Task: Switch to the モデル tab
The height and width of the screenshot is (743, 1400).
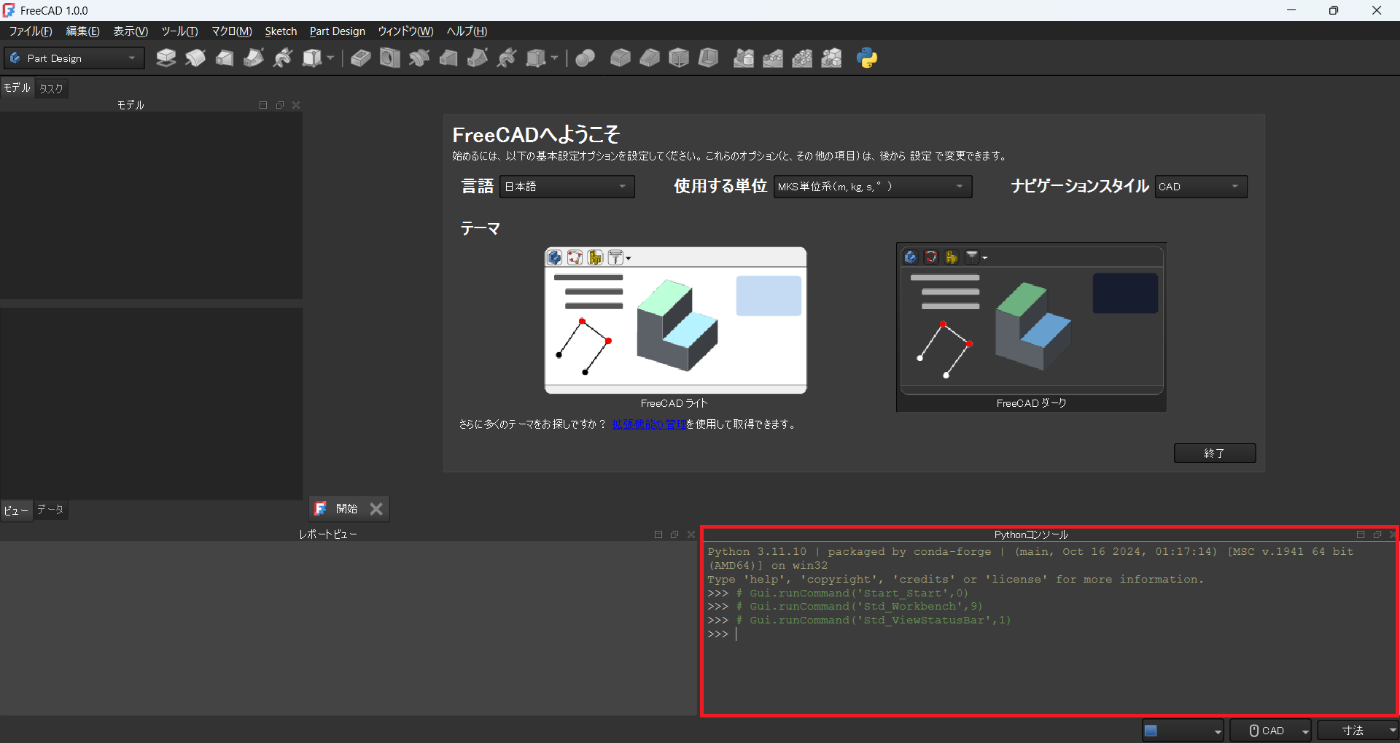Action: [x=17, y=88]
